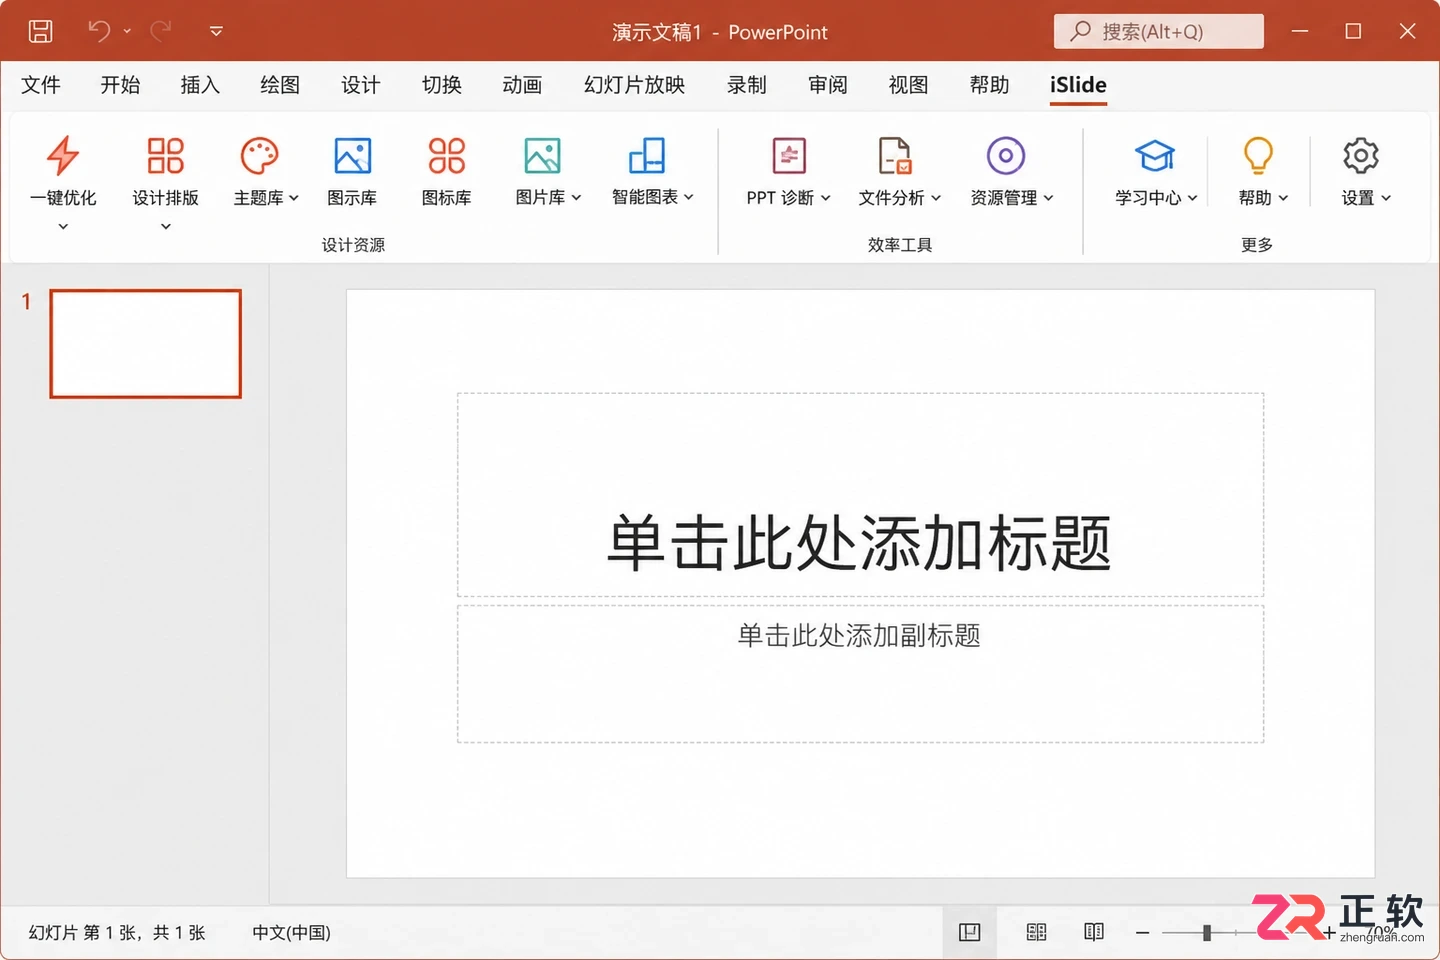Switch to the 审阅 ribbon tab
The image size is (1440, 960).
(828, 85)
